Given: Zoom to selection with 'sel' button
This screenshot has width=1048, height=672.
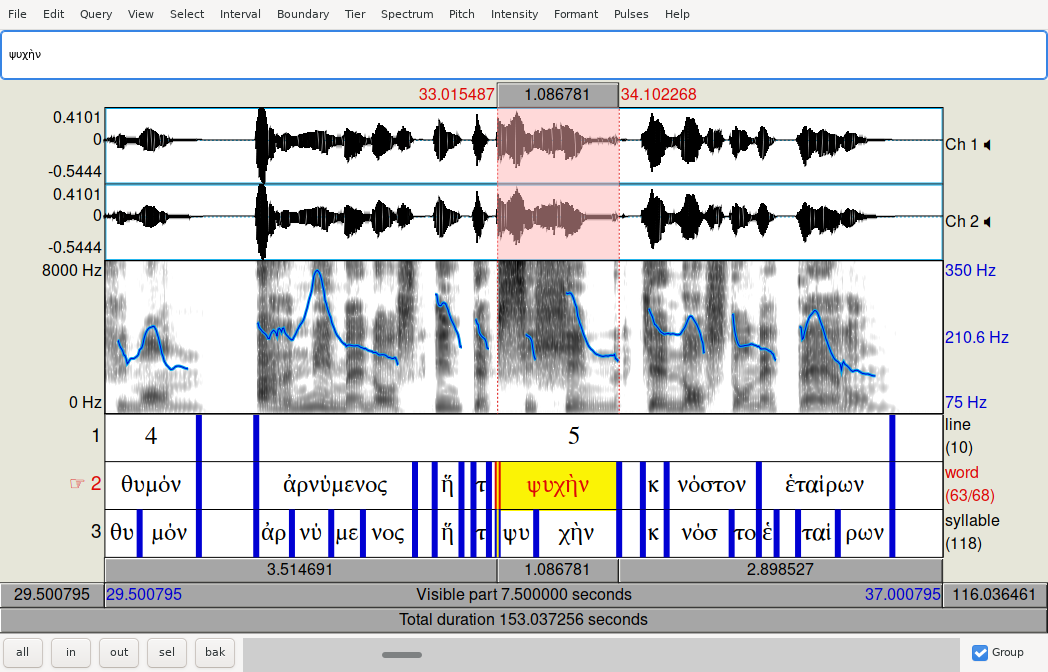Looking at the screenshot, I should [x=167, y=653].
